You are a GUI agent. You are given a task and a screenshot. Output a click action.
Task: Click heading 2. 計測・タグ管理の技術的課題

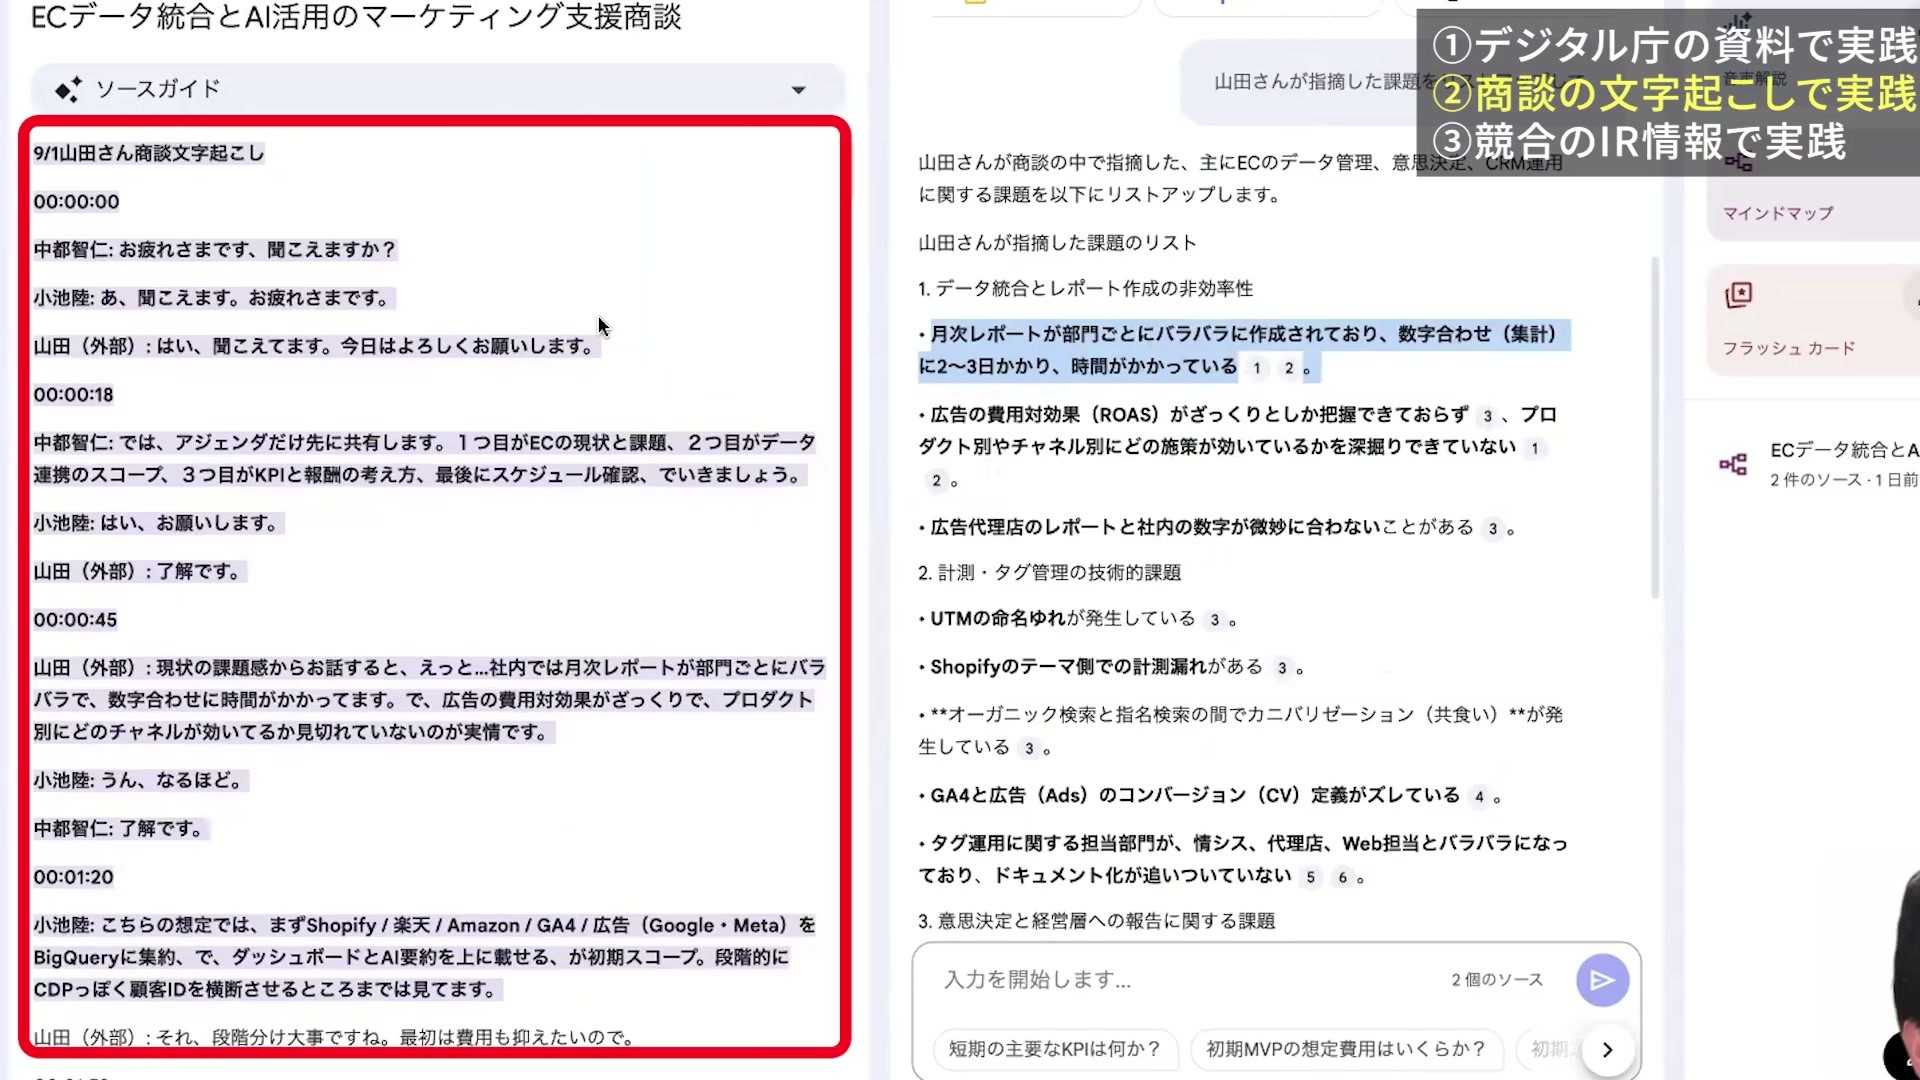(x=1049, y=573)
